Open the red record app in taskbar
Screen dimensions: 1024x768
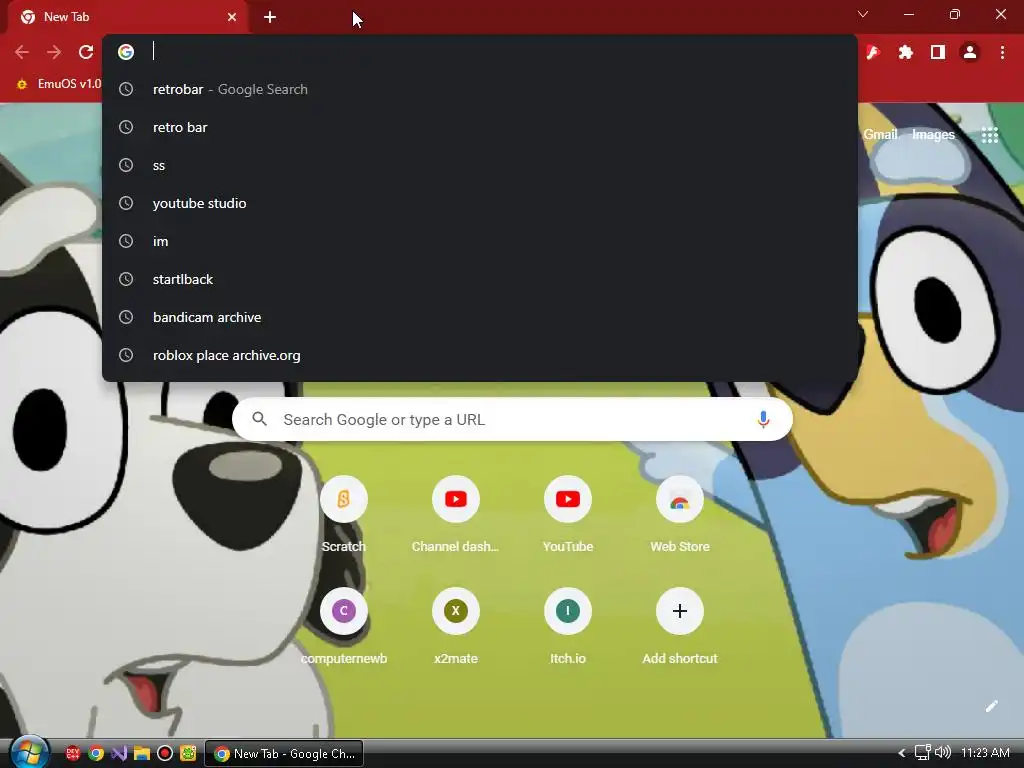165,754
